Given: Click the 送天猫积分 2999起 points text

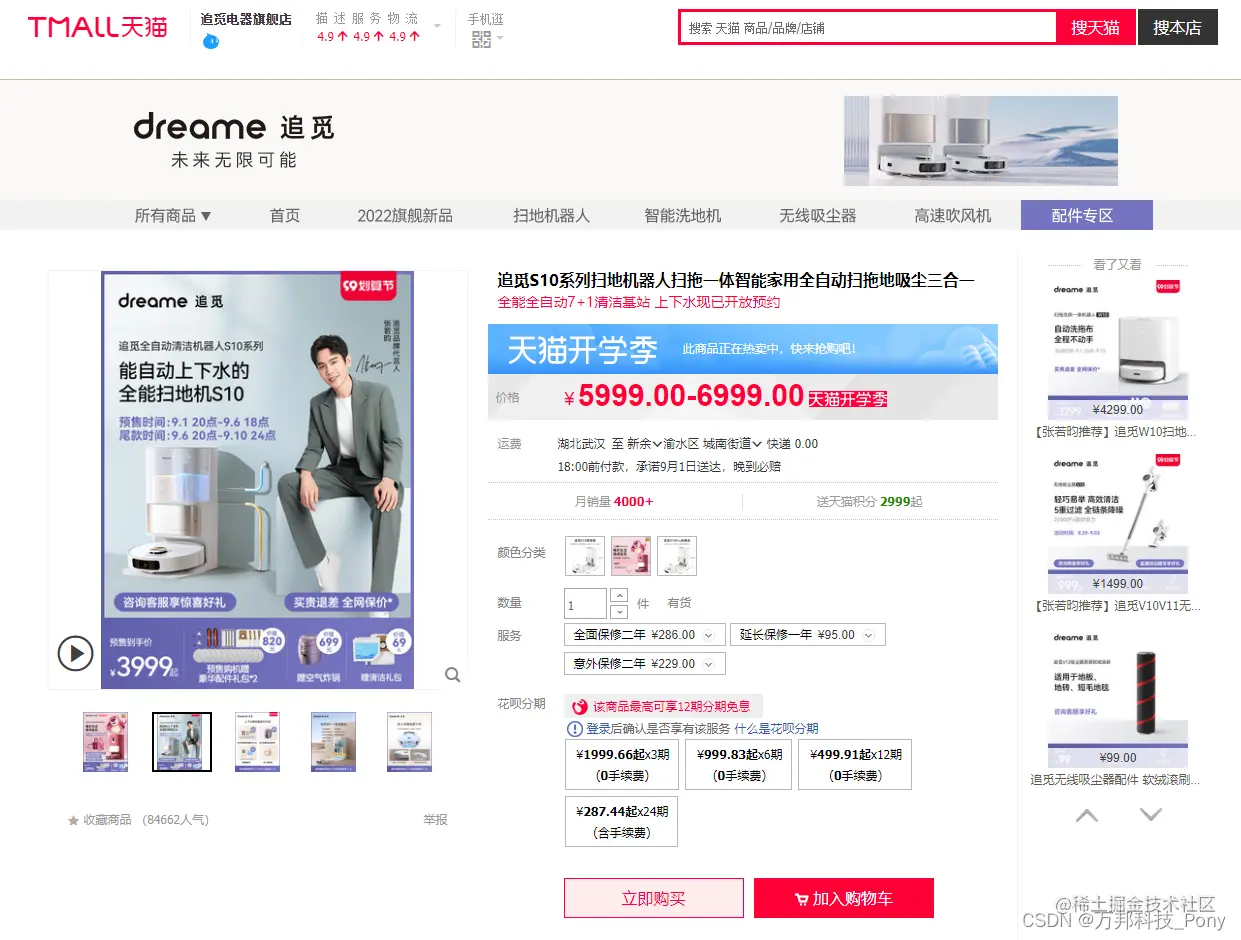Looking at the screenshot, I should click(869, 502).
